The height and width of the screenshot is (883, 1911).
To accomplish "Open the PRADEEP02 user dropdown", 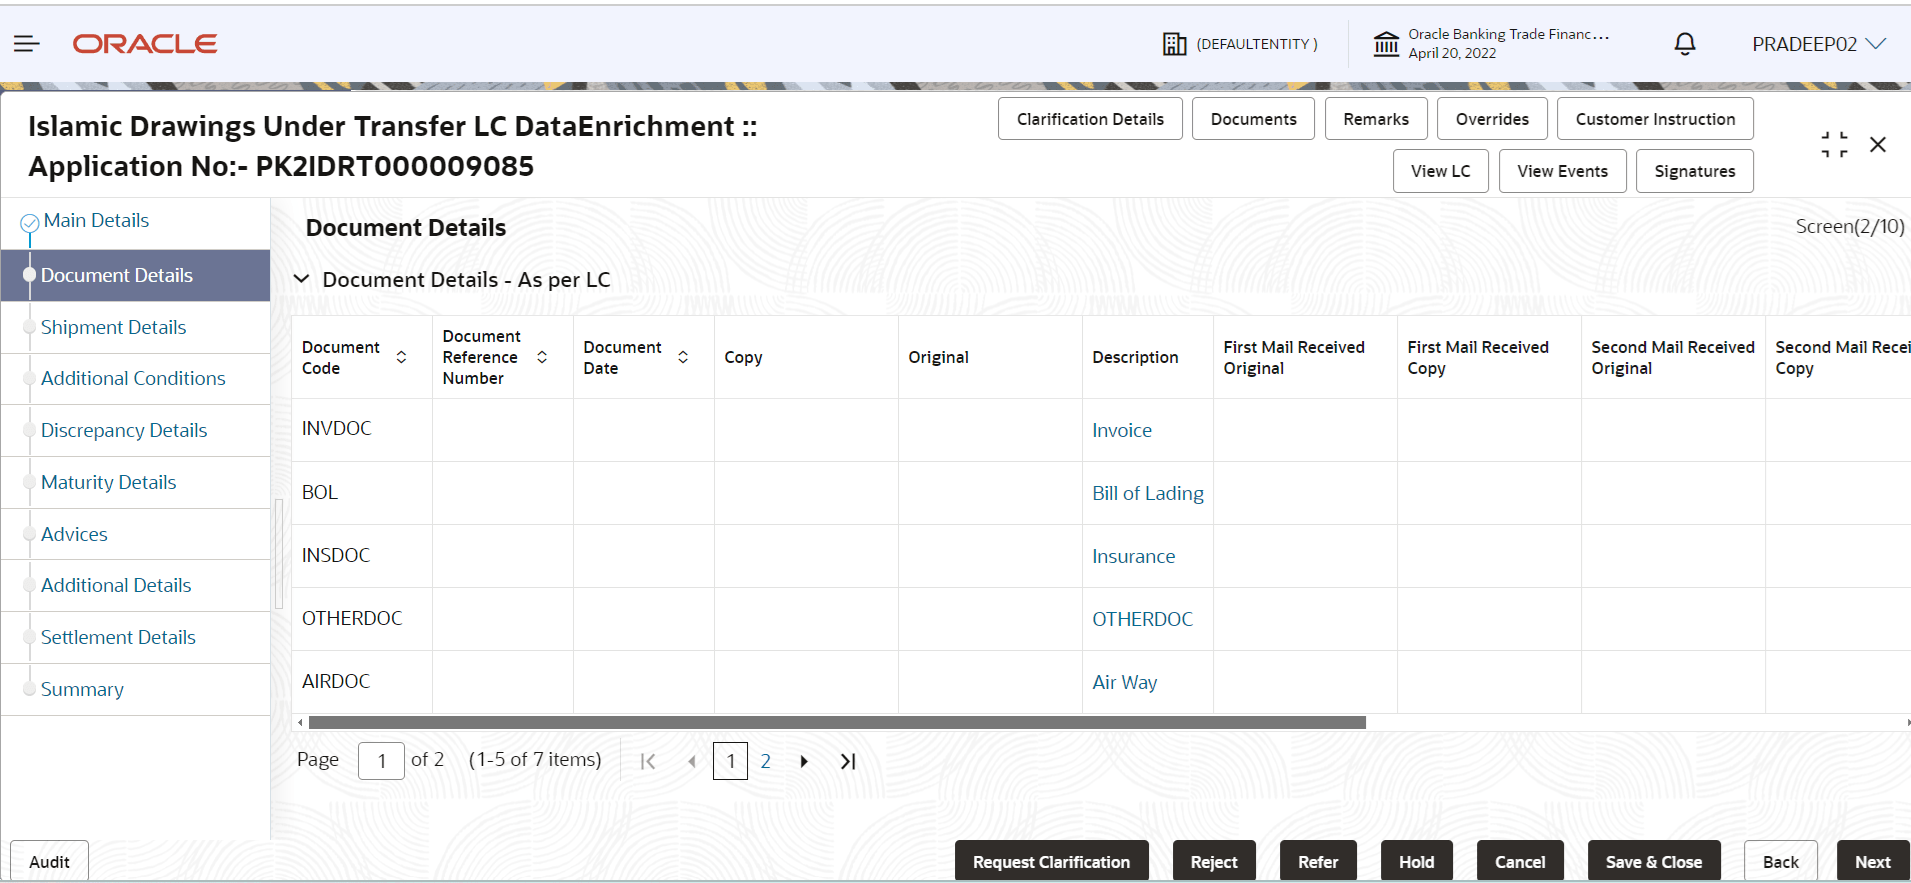I will [x=1819, y=44].
